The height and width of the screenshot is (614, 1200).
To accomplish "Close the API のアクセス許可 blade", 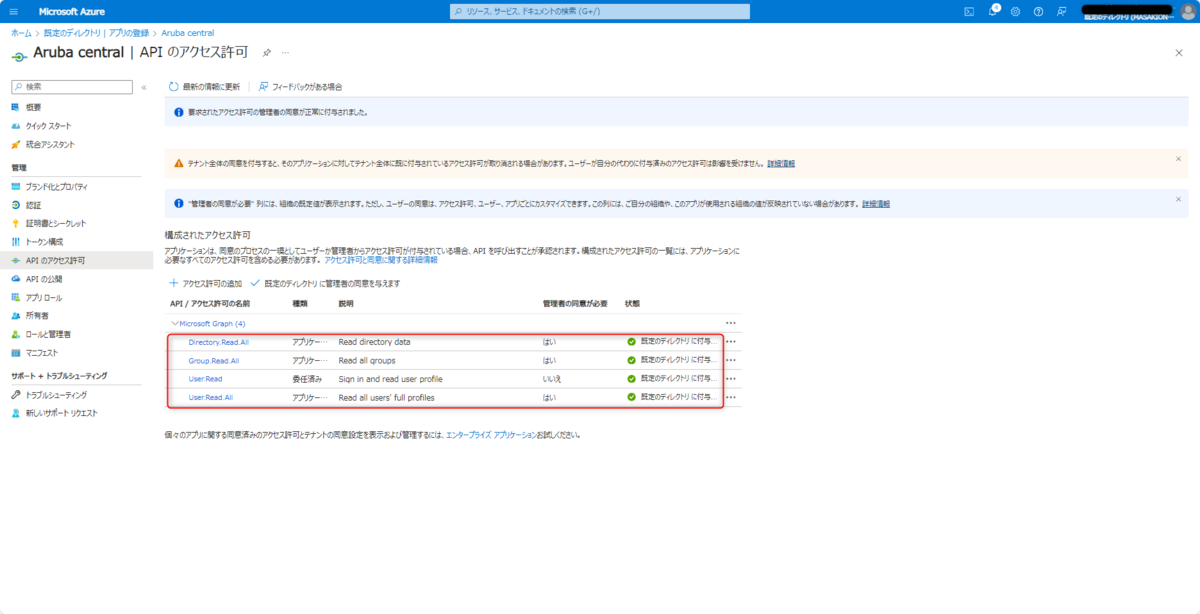I will tap(1178, 52).
